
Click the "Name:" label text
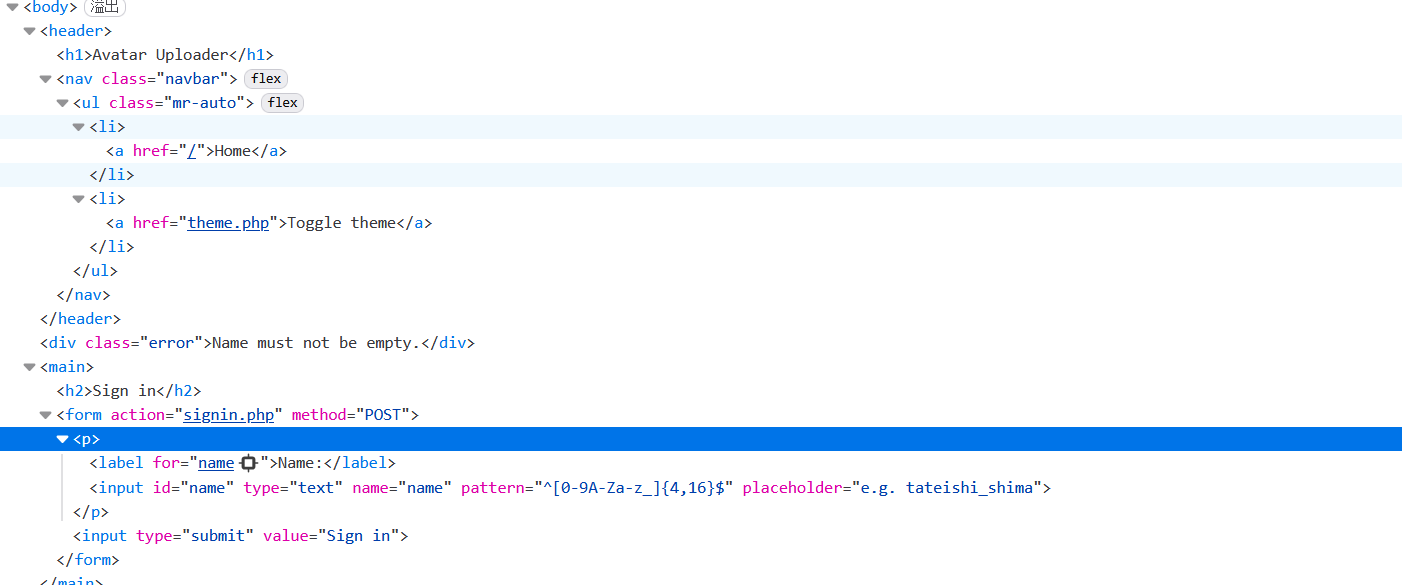point(301,463)
